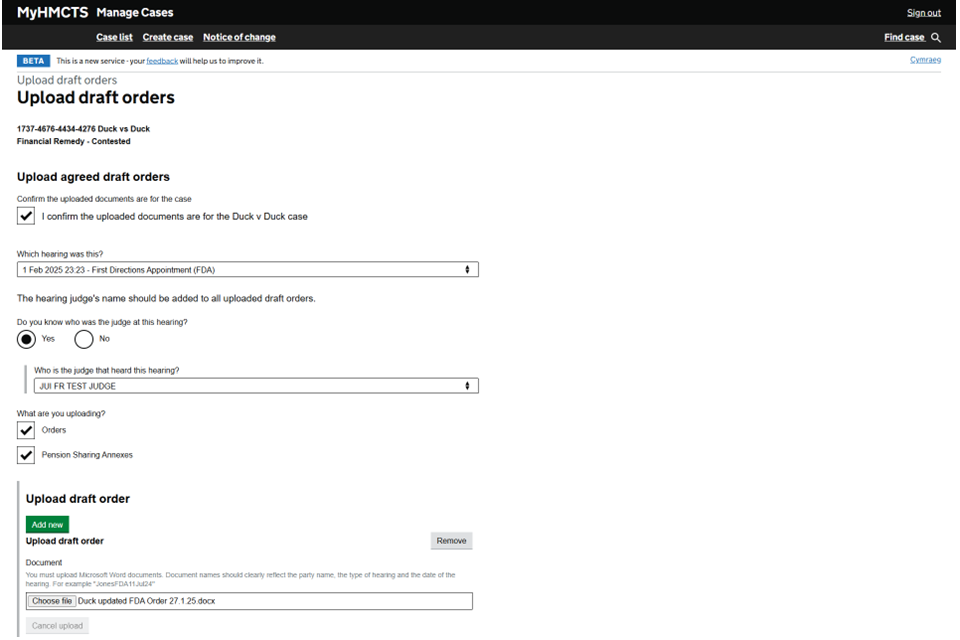This screenshot has height=640, width=960.
Task: Open the Create case menu item
Action: click(168, 38)
